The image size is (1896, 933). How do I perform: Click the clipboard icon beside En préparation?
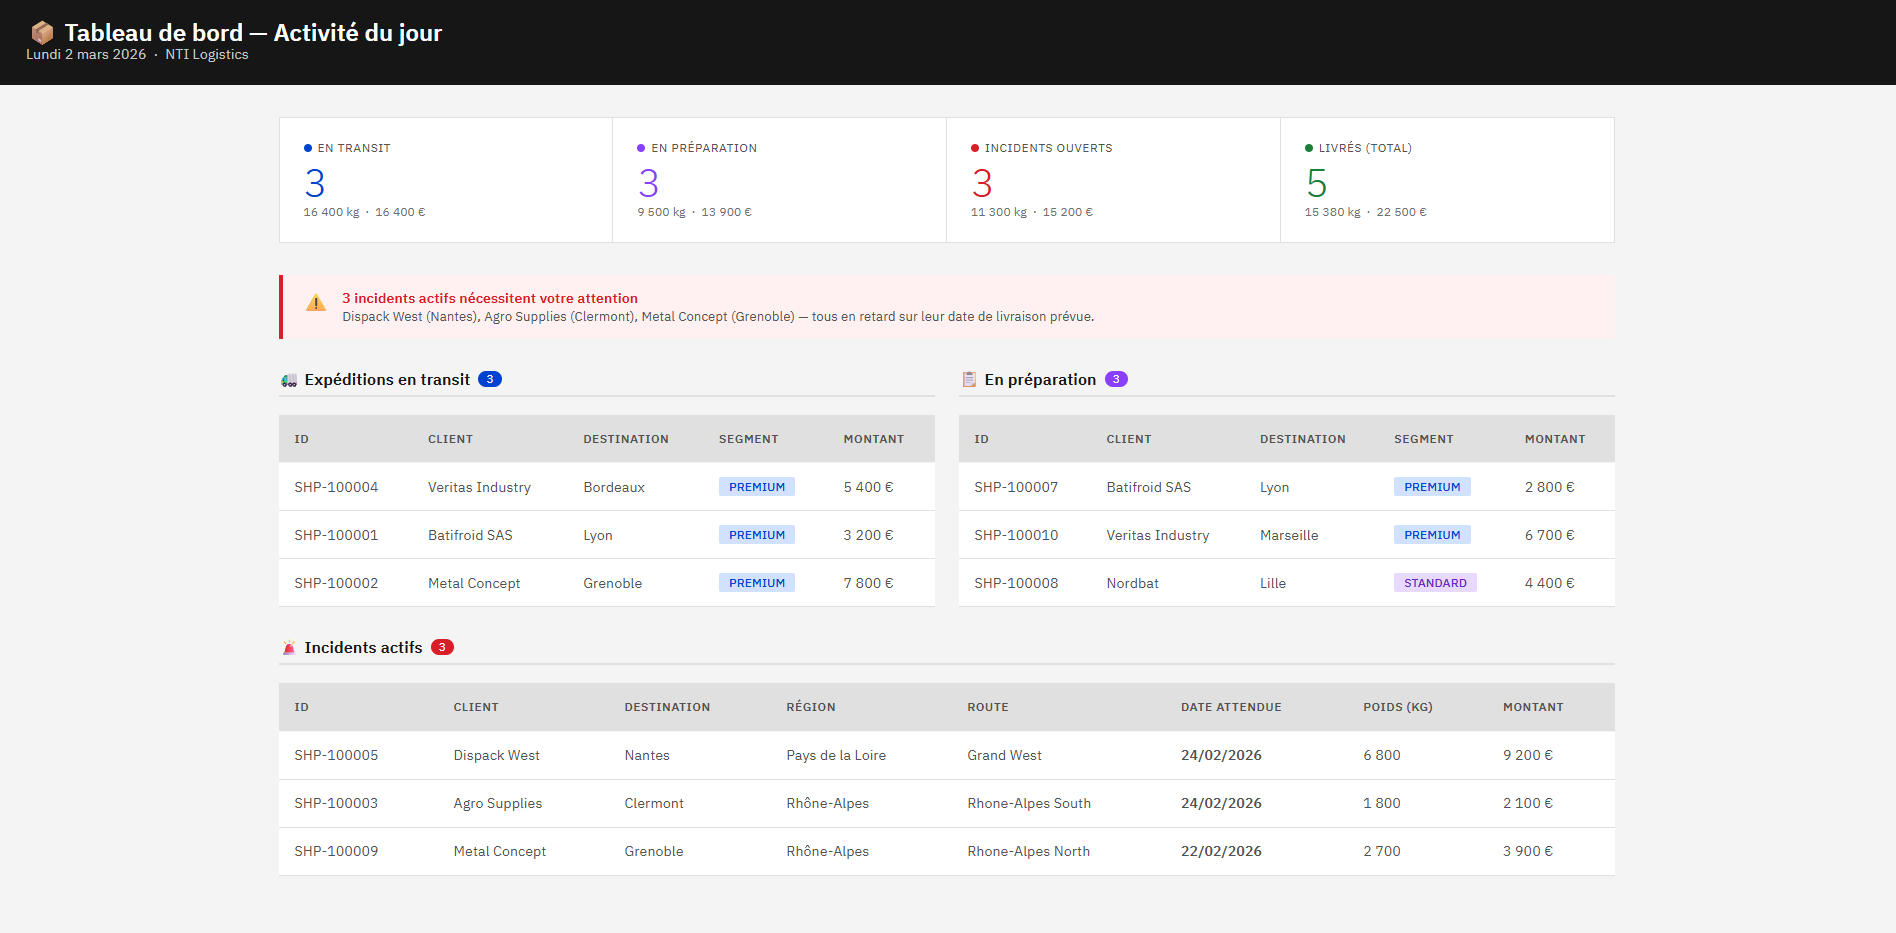tap(968, 379)
